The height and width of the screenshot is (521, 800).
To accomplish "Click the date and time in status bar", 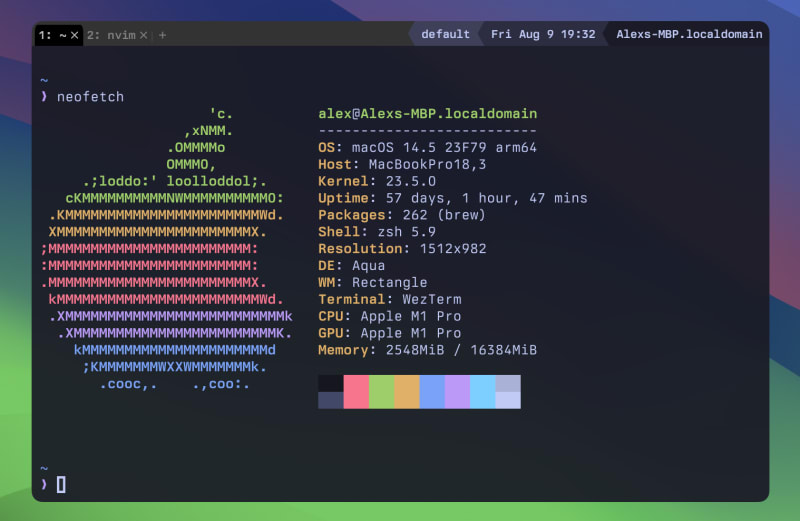I will tap(543, 34).
